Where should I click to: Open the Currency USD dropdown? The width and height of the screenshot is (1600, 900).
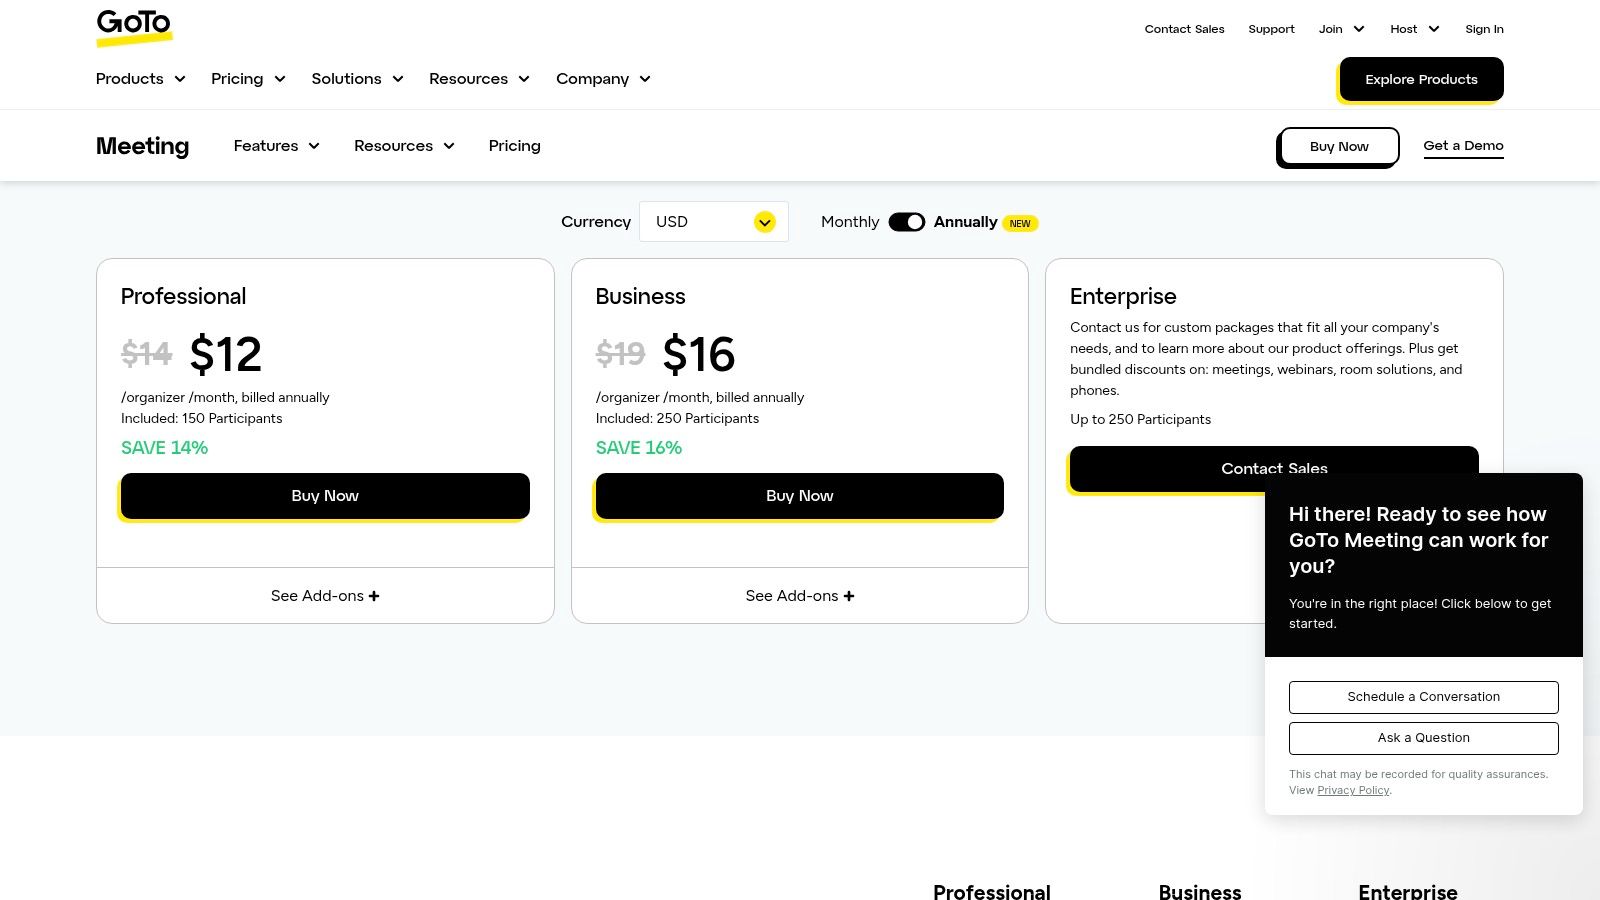click(713, 222)
